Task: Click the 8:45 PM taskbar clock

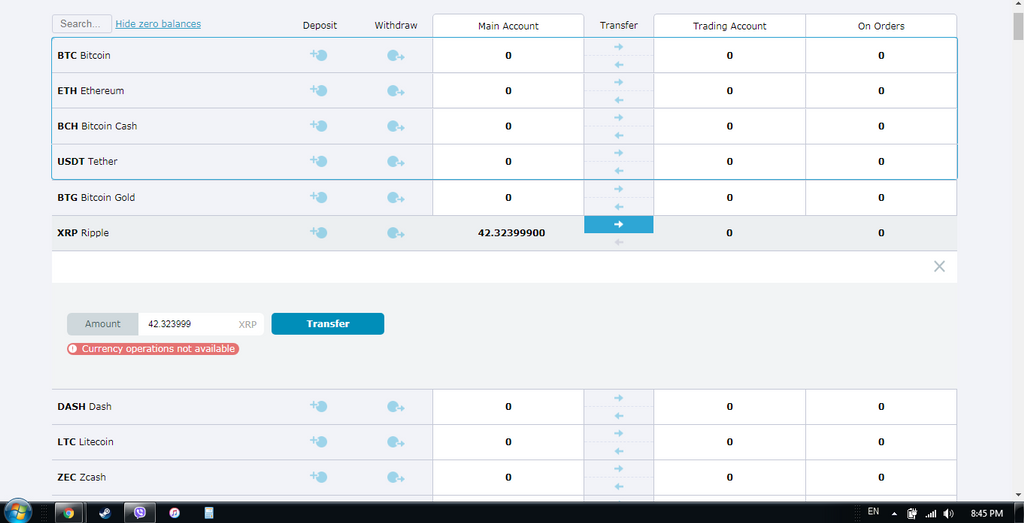Action: (x=987, y=513)
